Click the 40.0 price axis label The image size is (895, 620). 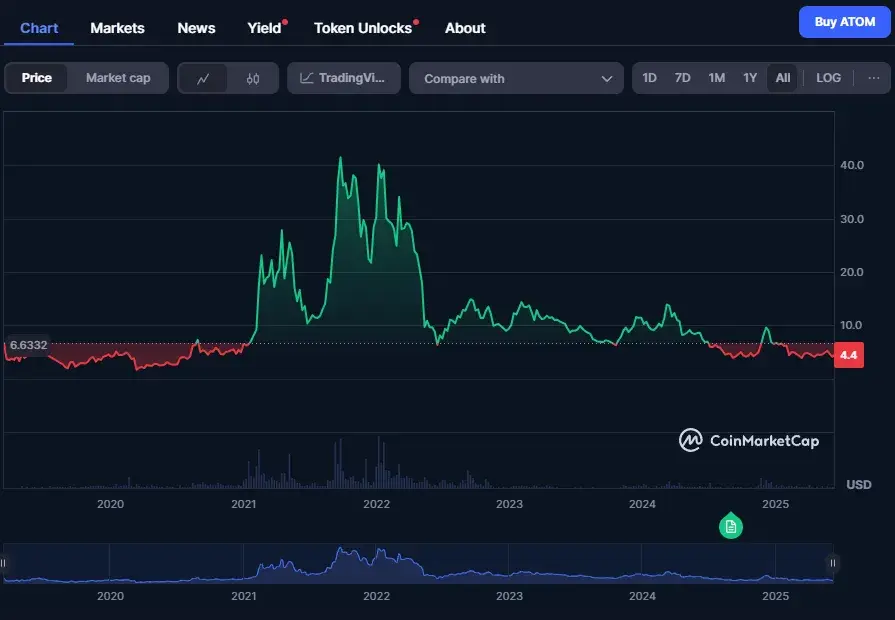pyautogui.click(x=852, y=165)
